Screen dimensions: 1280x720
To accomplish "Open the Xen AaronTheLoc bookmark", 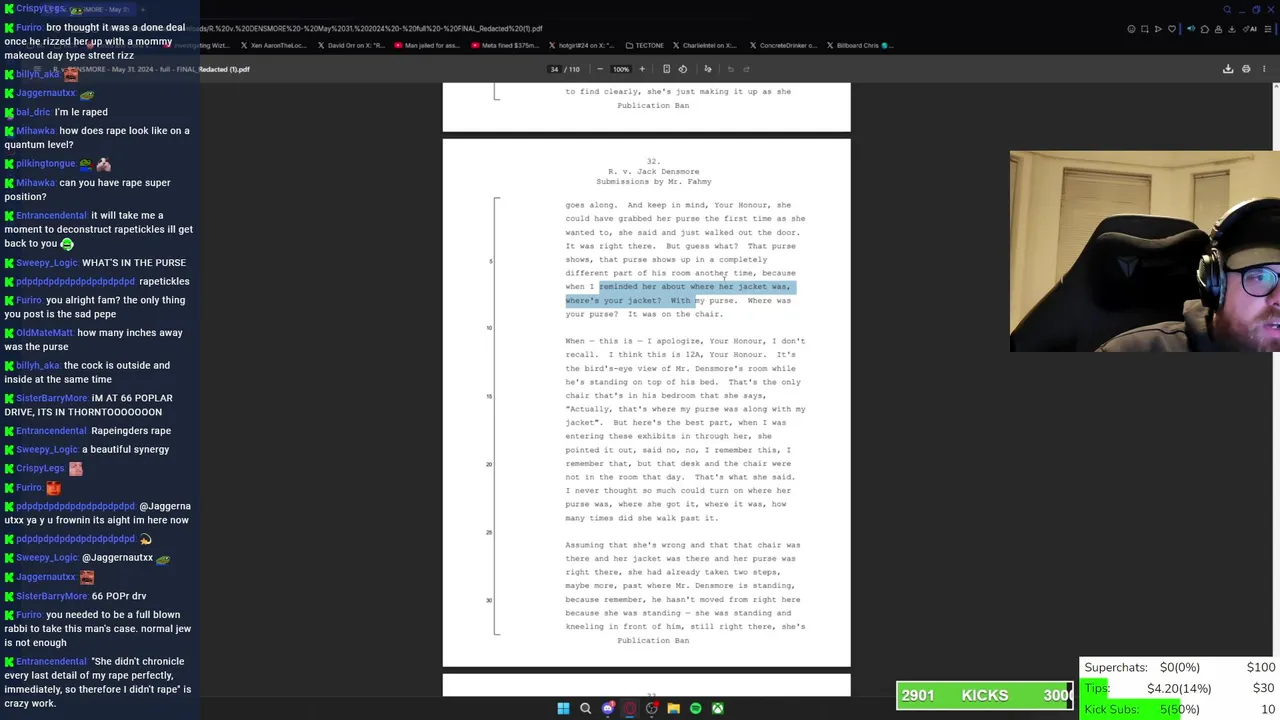I will pos(274,45).
